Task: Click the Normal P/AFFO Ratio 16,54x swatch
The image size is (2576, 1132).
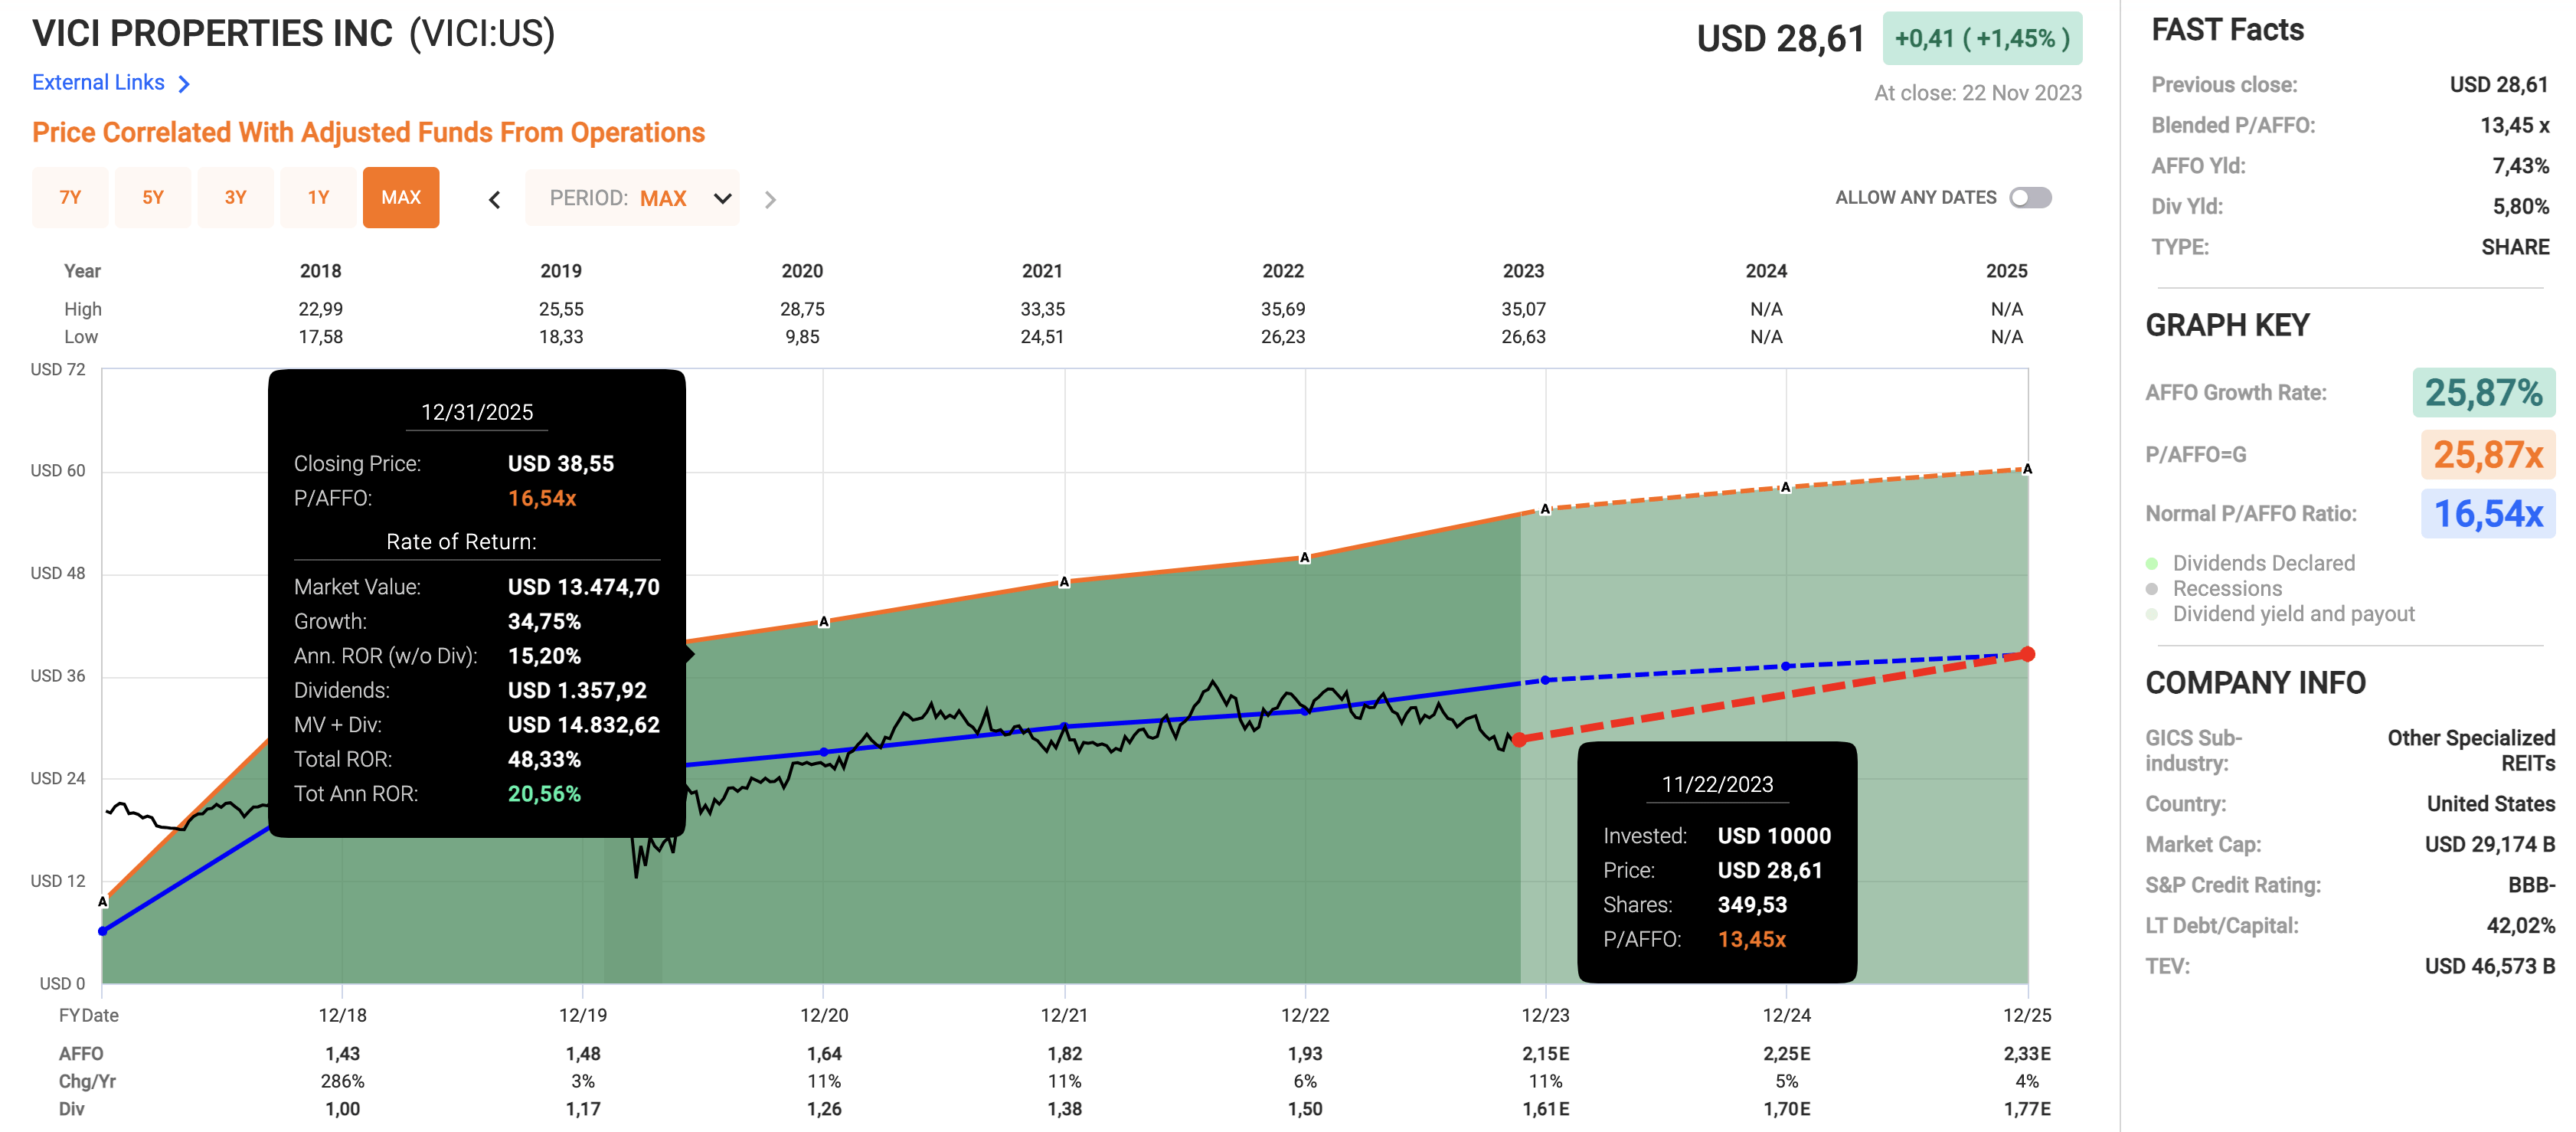Action: (x=2487, y=514)
